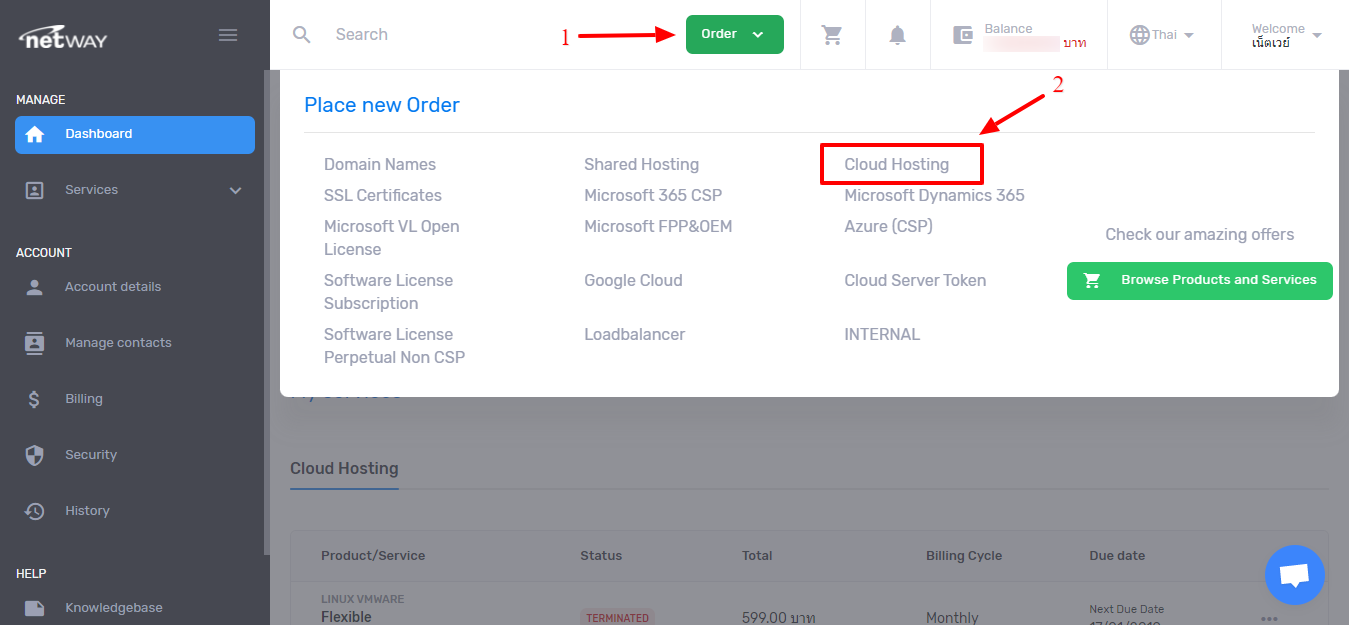Click the Security shield icon in sidebar

[35, 455]
